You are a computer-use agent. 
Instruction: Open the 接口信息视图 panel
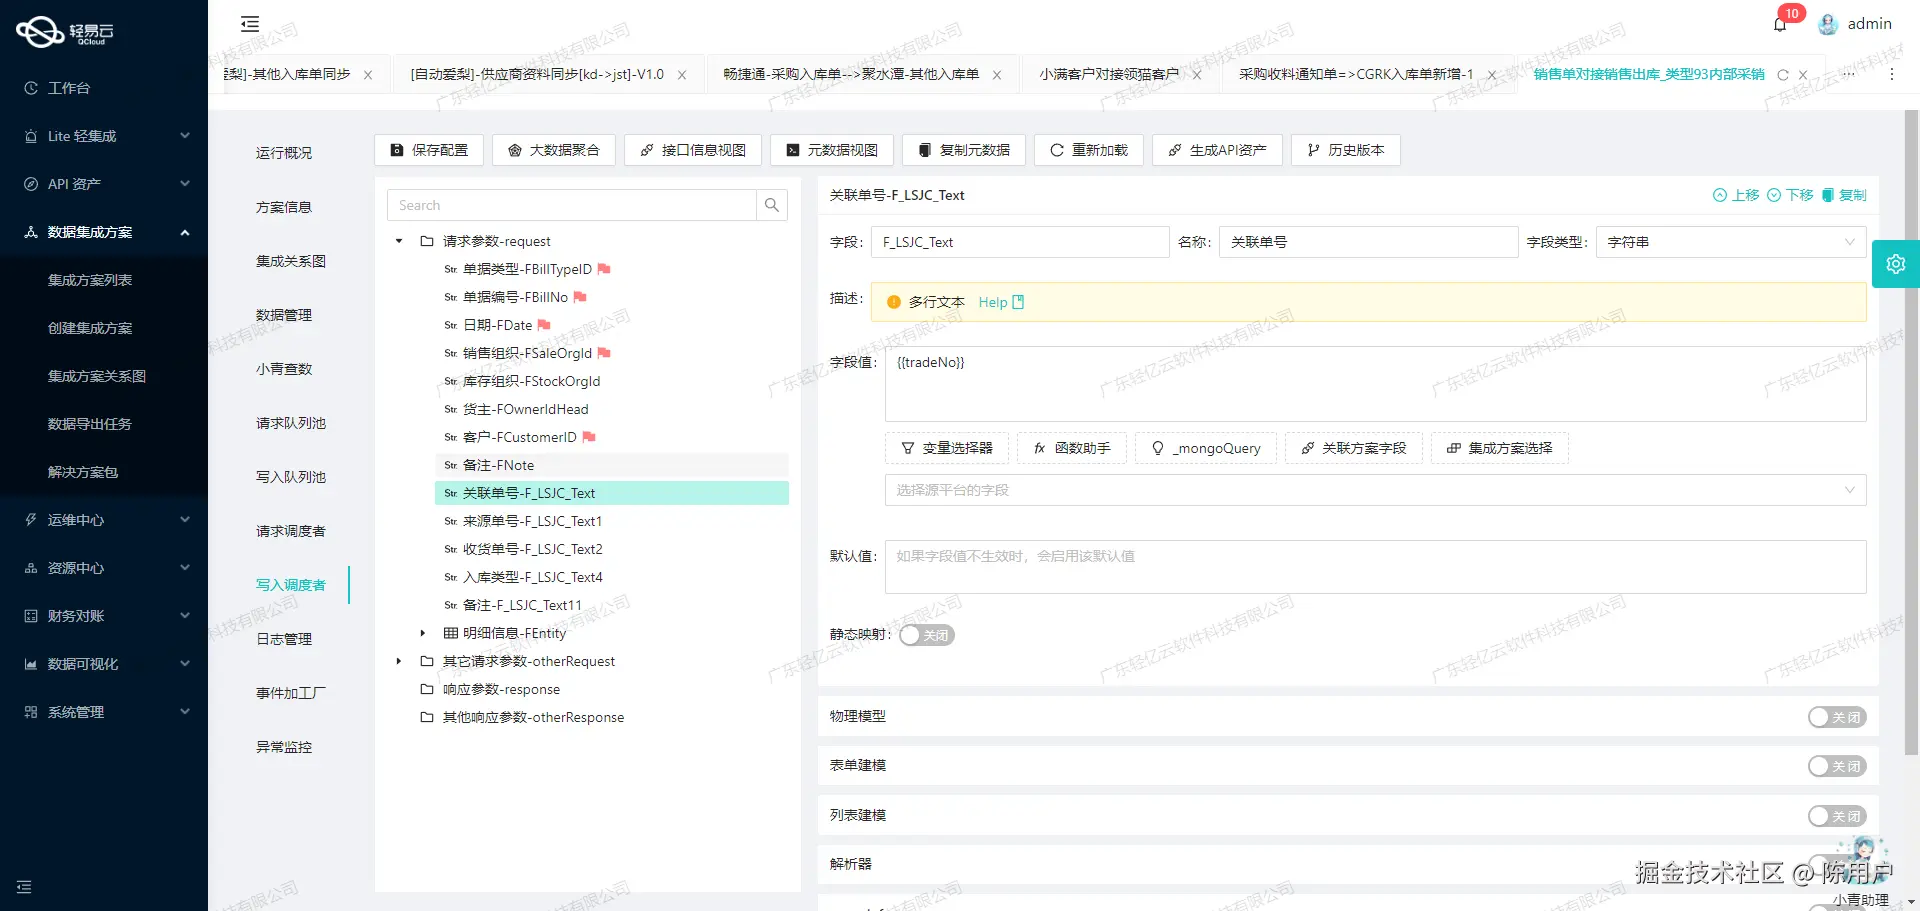[692, 150]
